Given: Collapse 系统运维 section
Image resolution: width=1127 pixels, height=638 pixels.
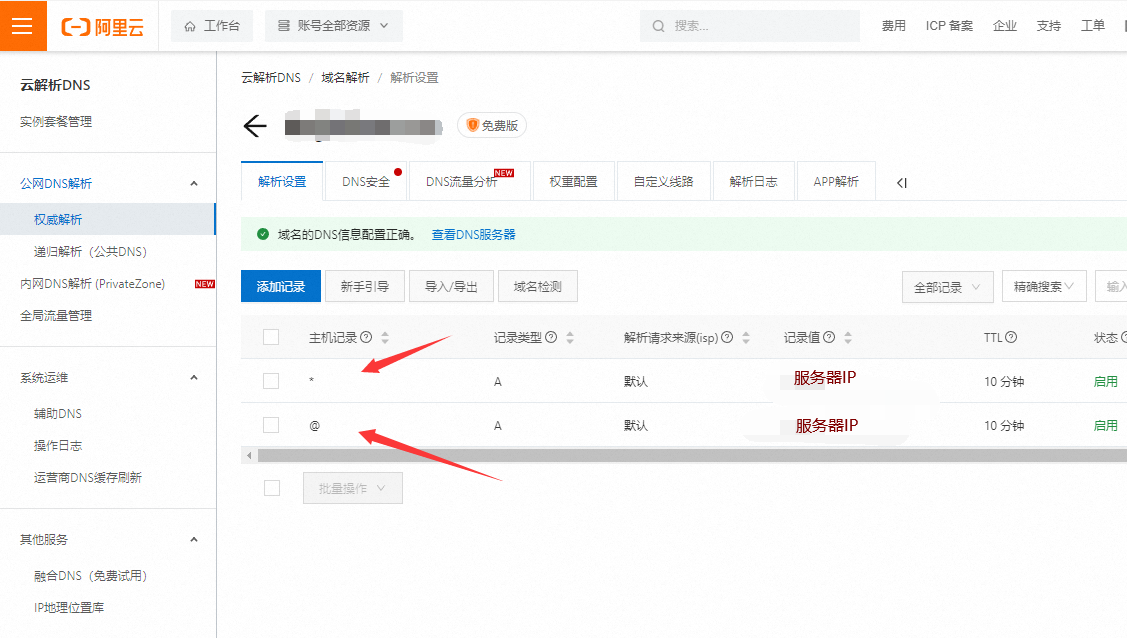Looking at the screenshot, I should [193, 377].
